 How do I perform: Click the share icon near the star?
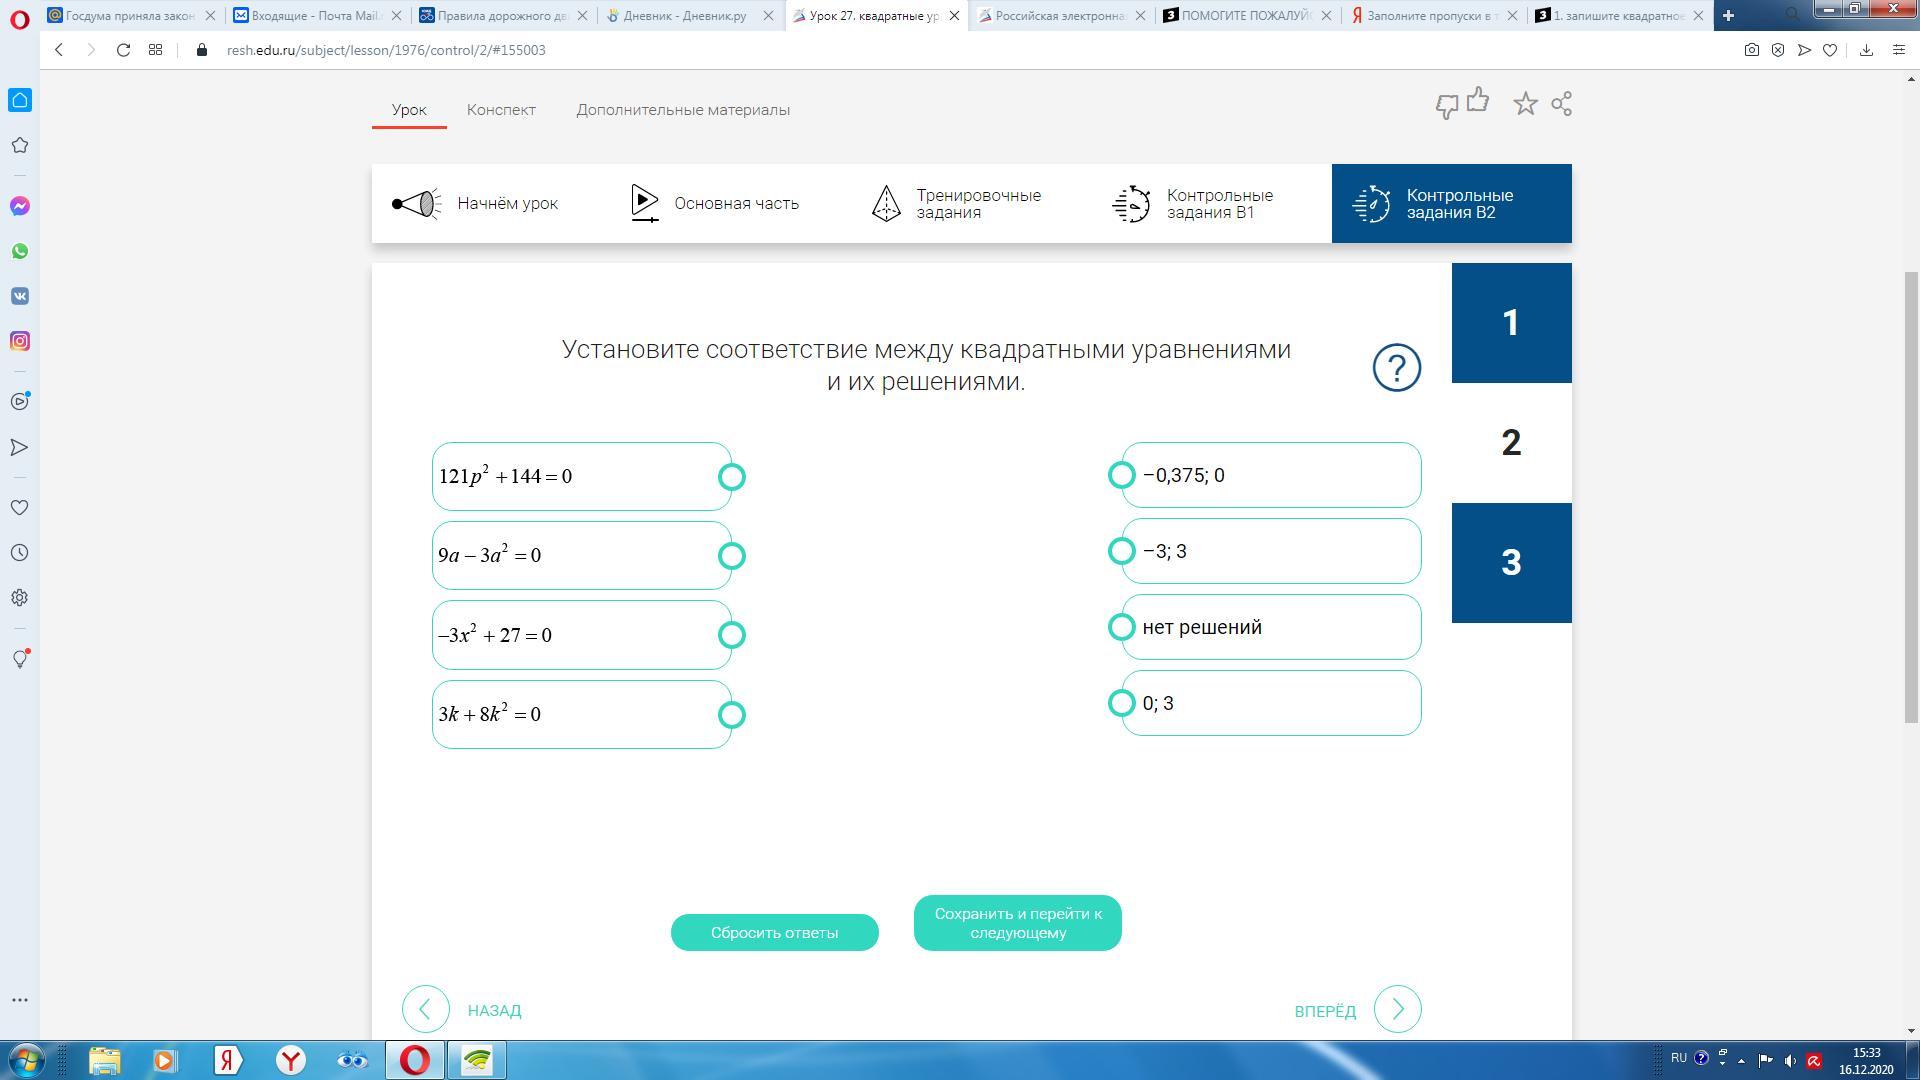[x=1561, y=104]
